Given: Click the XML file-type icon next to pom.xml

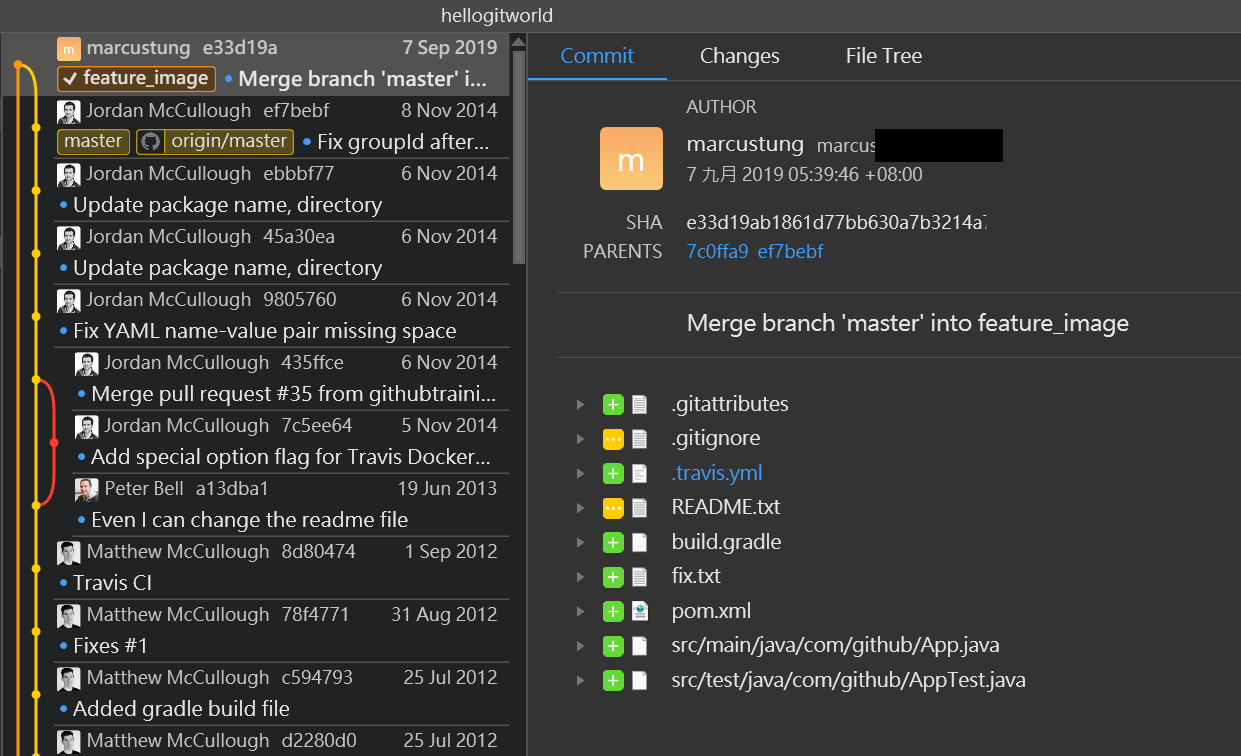Looking at the screenshot, I should (640, 610).
